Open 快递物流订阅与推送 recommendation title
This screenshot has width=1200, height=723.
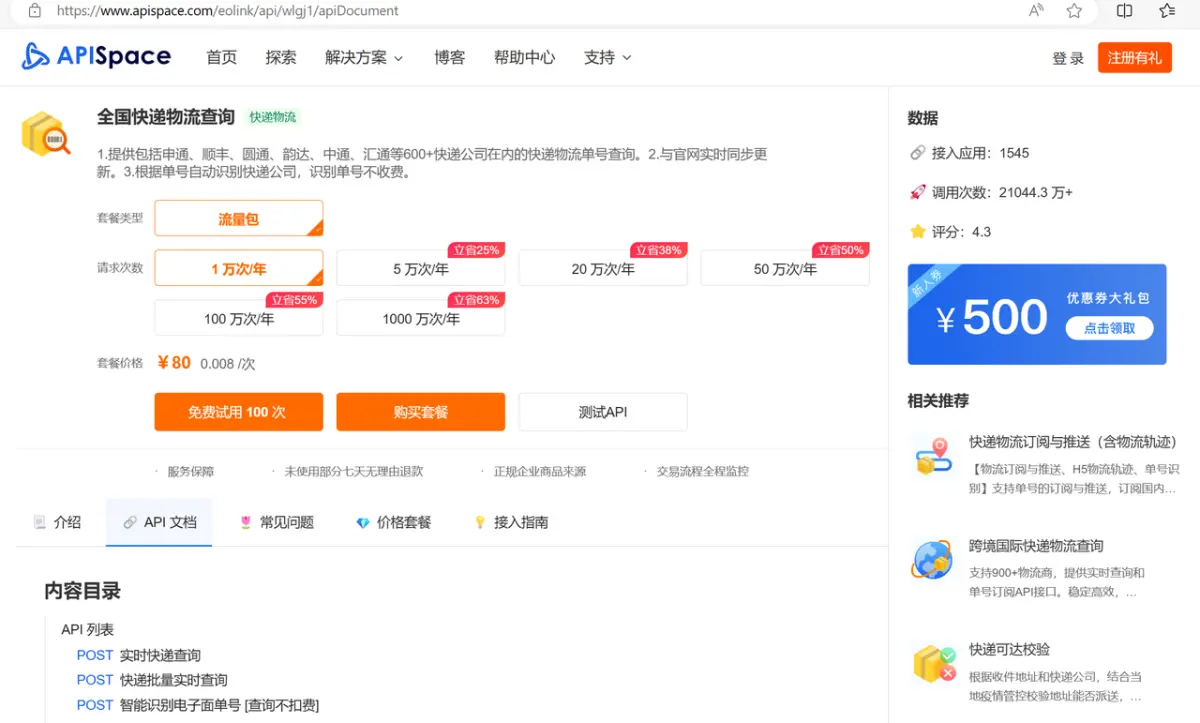coord(1073,441)
